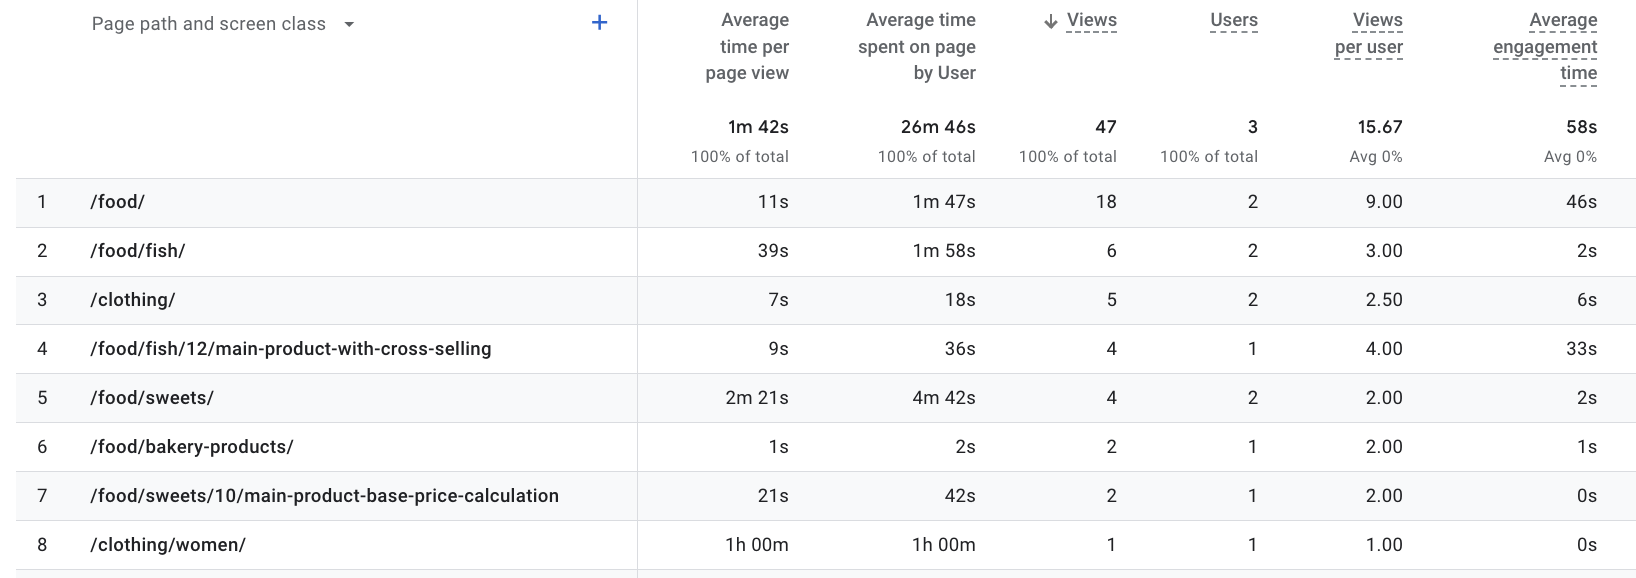Click Views per user column header
1636x578 pixels.
click(1369, 34)
